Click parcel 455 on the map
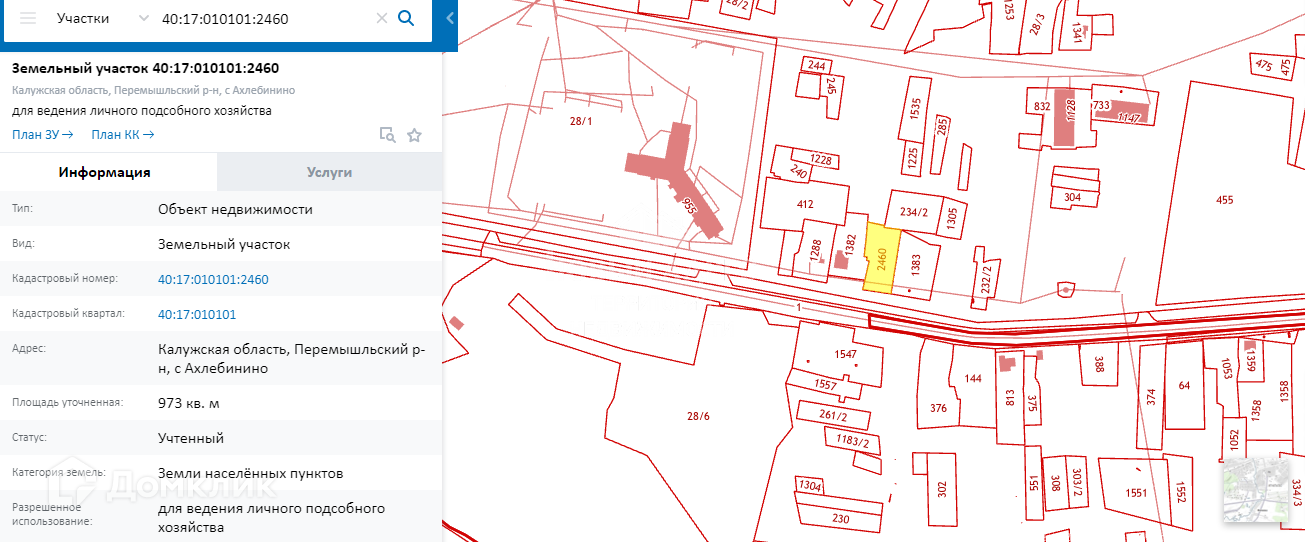Image resolution: width=1305 pixels, height=542 pixels. (1225, 200)
